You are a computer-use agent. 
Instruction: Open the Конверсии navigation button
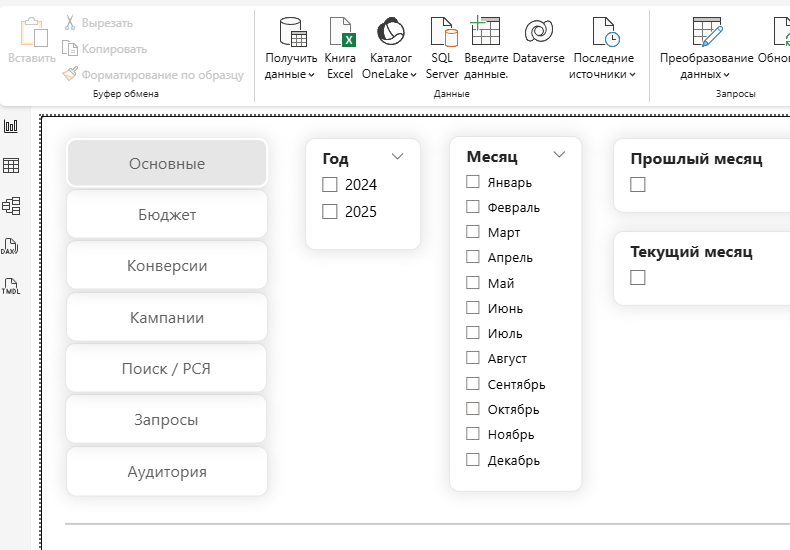[x=167, y=265]
